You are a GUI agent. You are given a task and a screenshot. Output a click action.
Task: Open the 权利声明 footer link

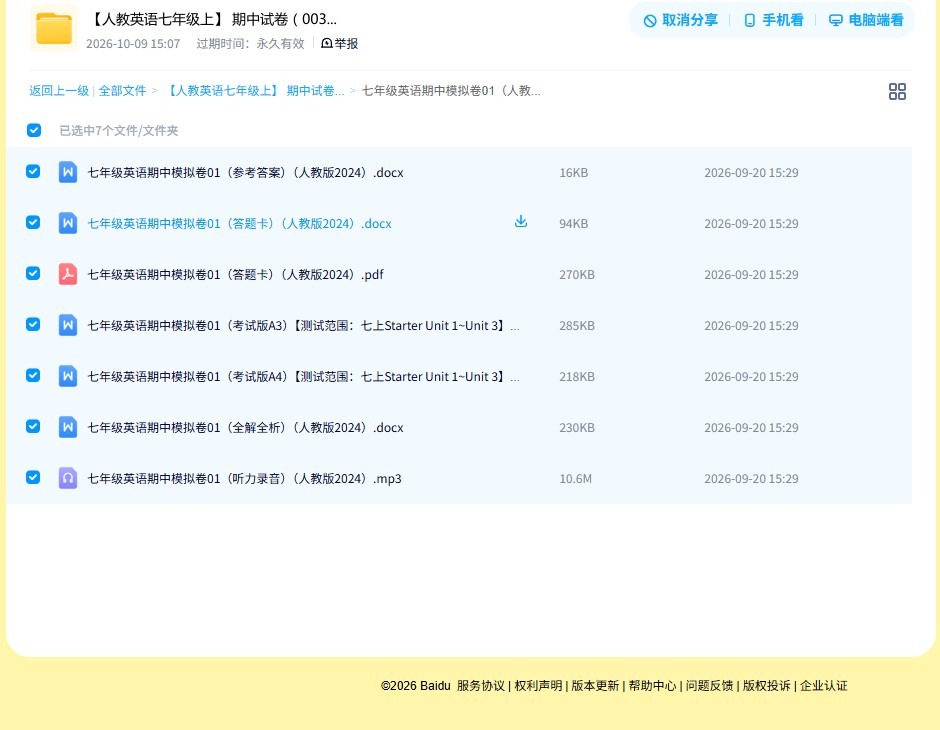coord(538,686)
